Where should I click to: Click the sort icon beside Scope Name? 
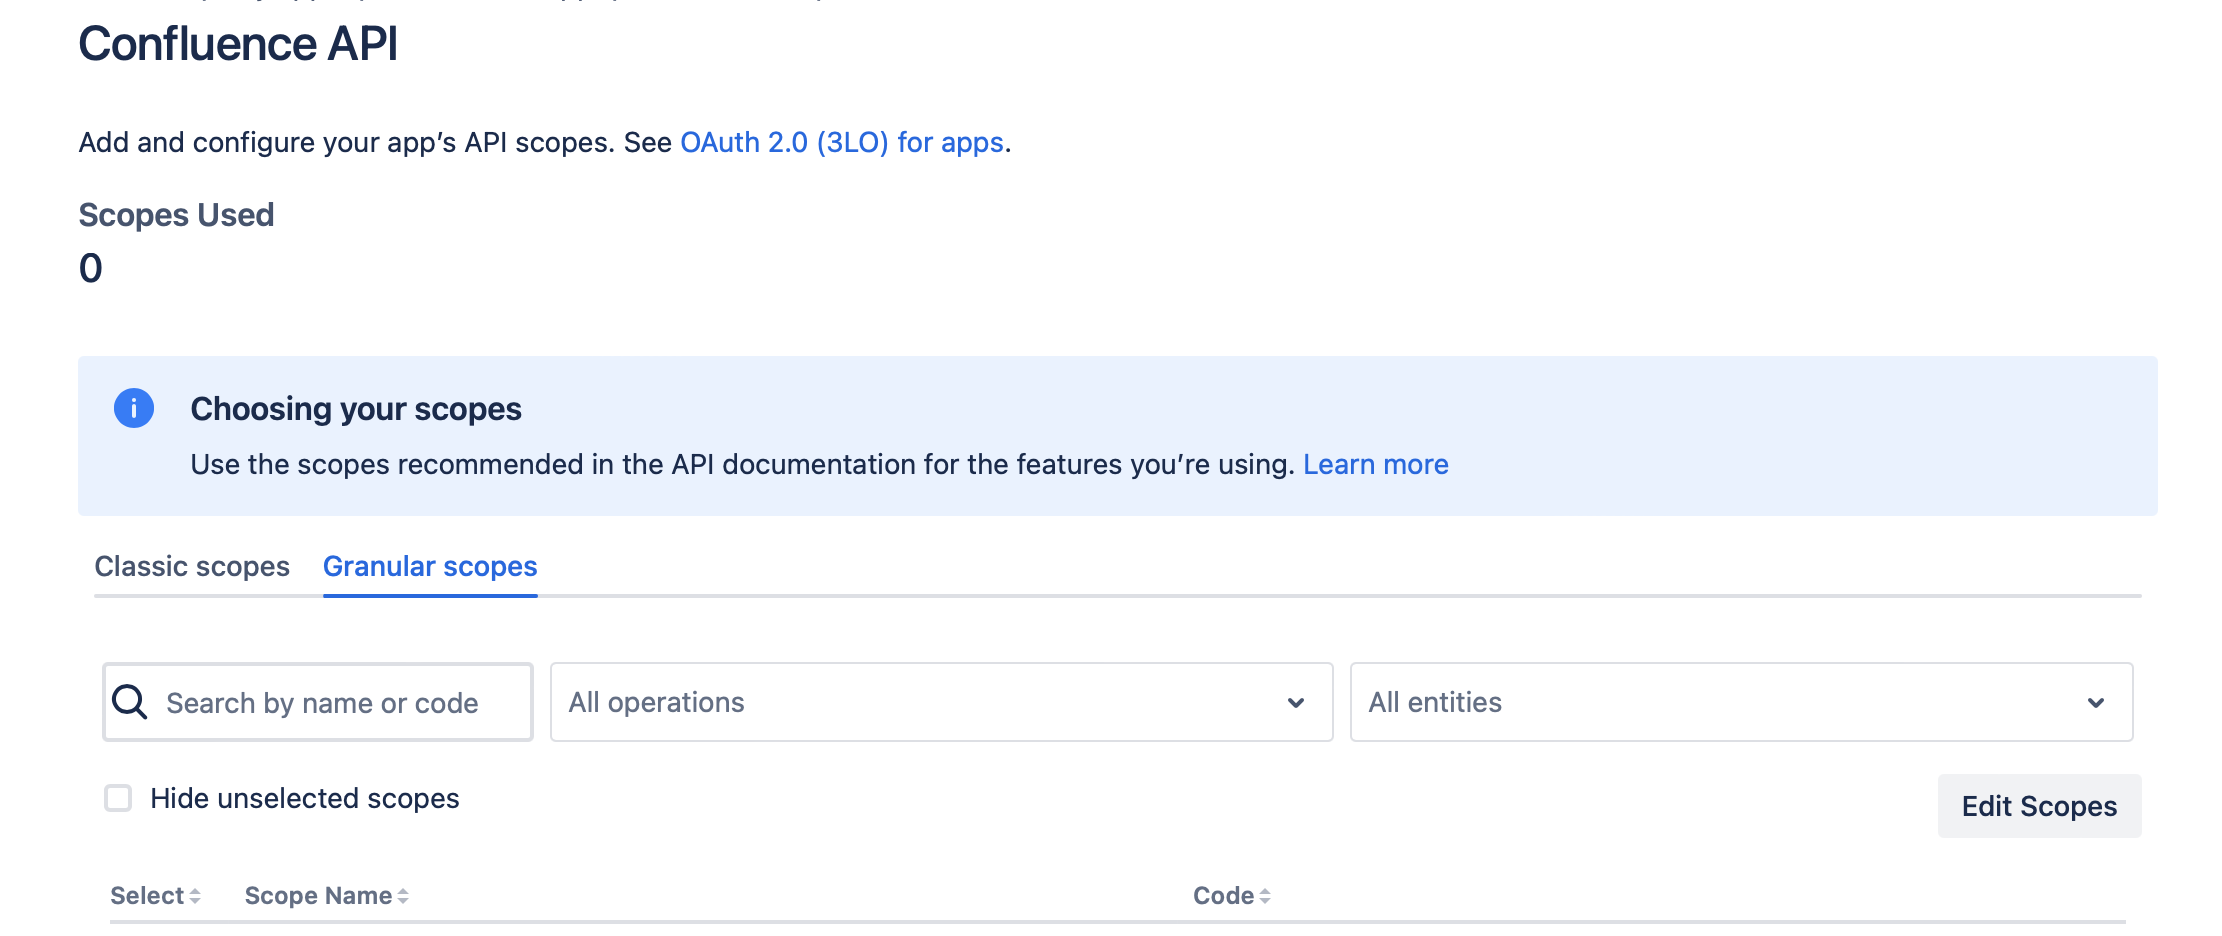(x=402, y=896)
